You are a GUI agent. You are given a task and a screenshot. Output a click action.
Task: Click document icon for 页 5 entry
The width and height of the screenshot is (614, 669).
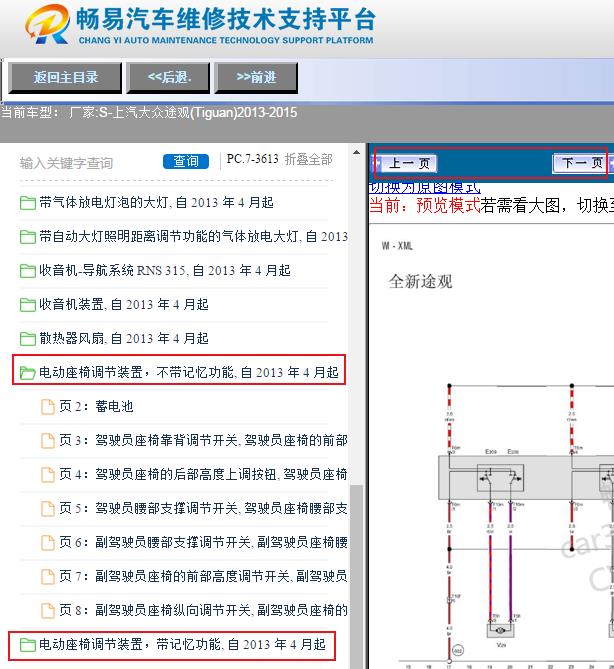coord(48,509)
